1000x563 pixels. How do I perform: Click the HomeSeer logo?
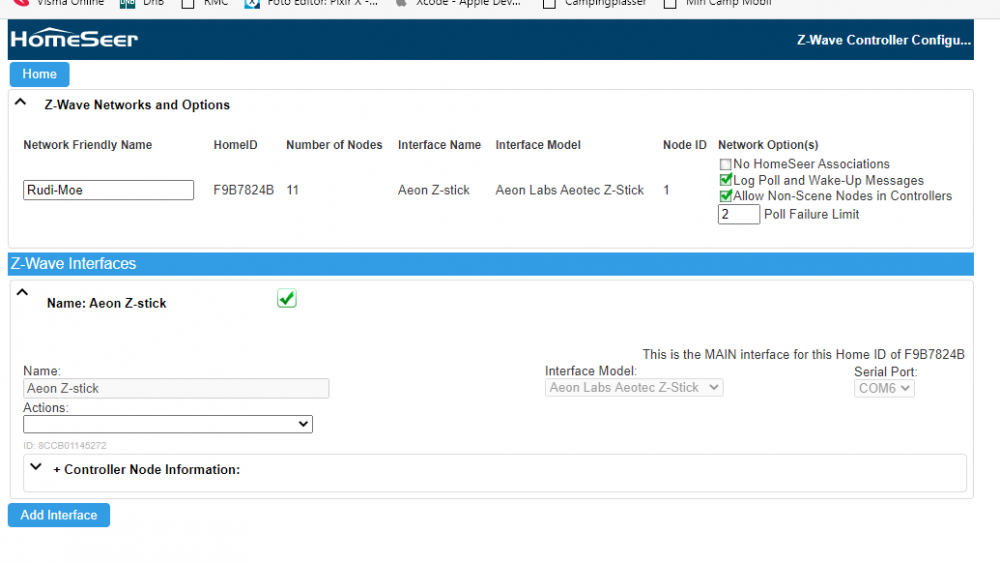[x=73, y=40]
